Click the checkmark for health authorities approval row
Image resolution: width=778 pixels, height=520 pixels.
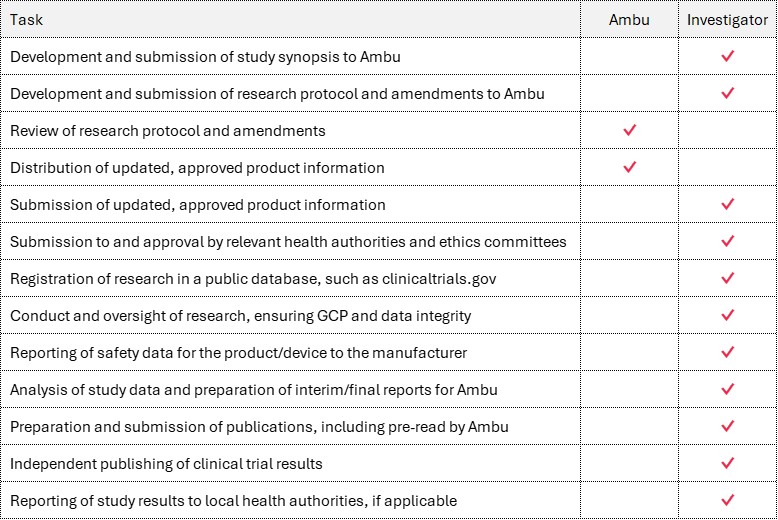tap(727, 242)
